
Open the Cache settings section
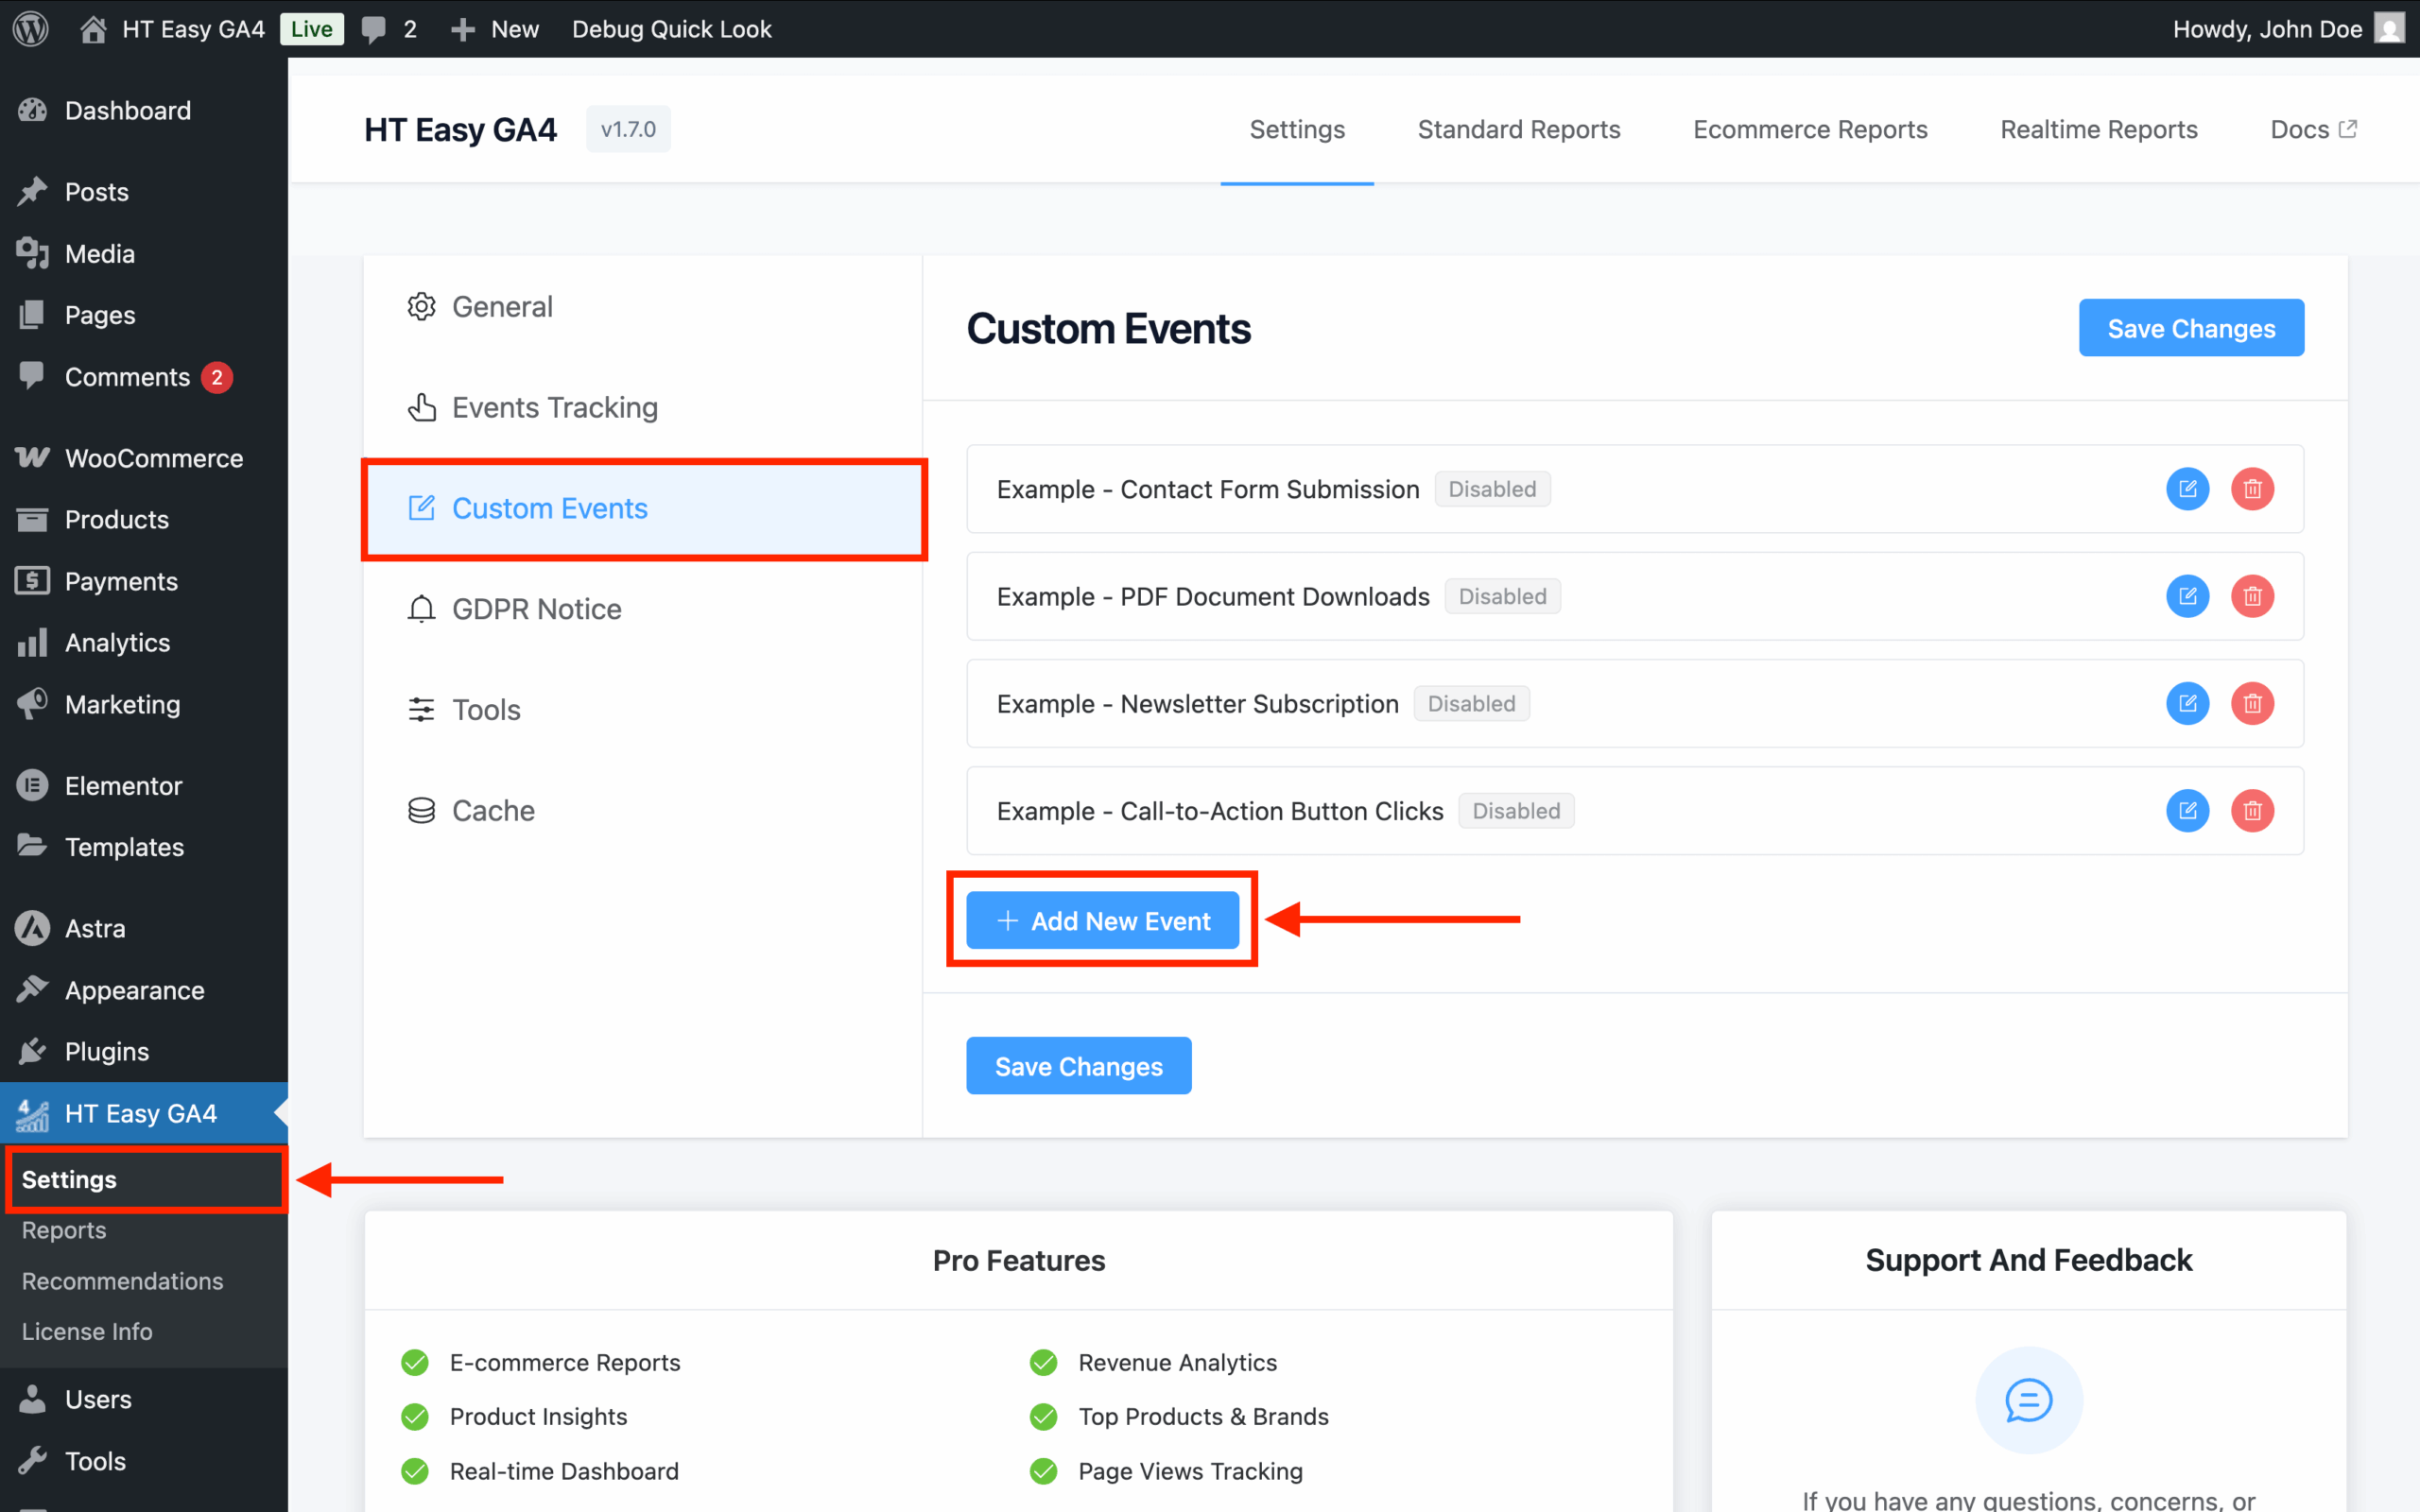pos(493,810)
